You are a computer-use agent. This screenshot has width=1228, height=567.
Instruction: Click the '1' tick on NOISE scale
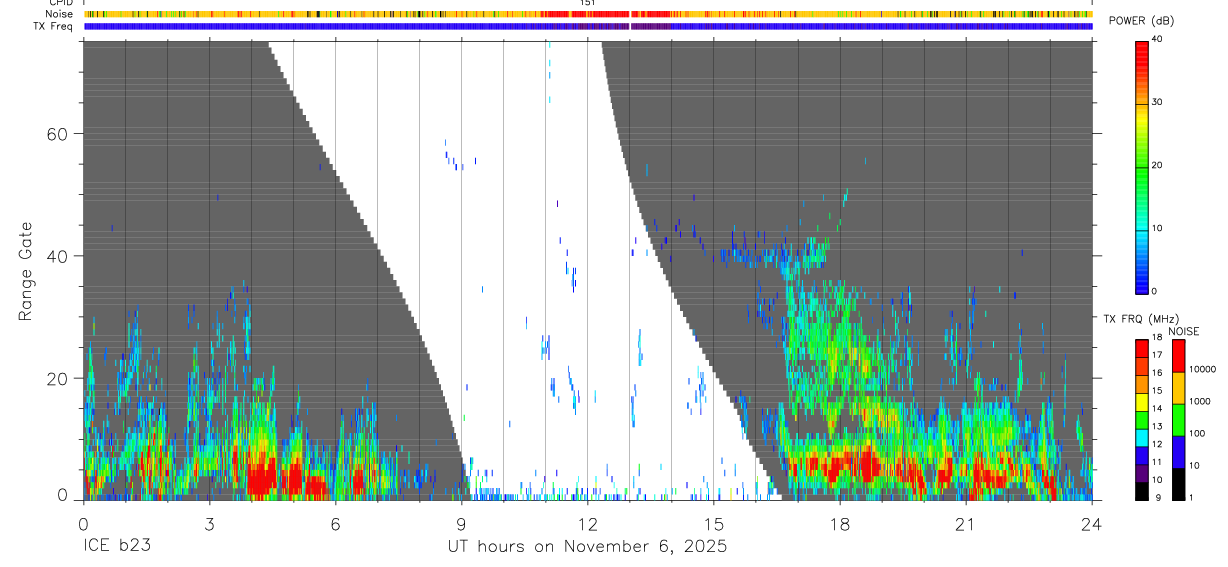point(1193,498)
